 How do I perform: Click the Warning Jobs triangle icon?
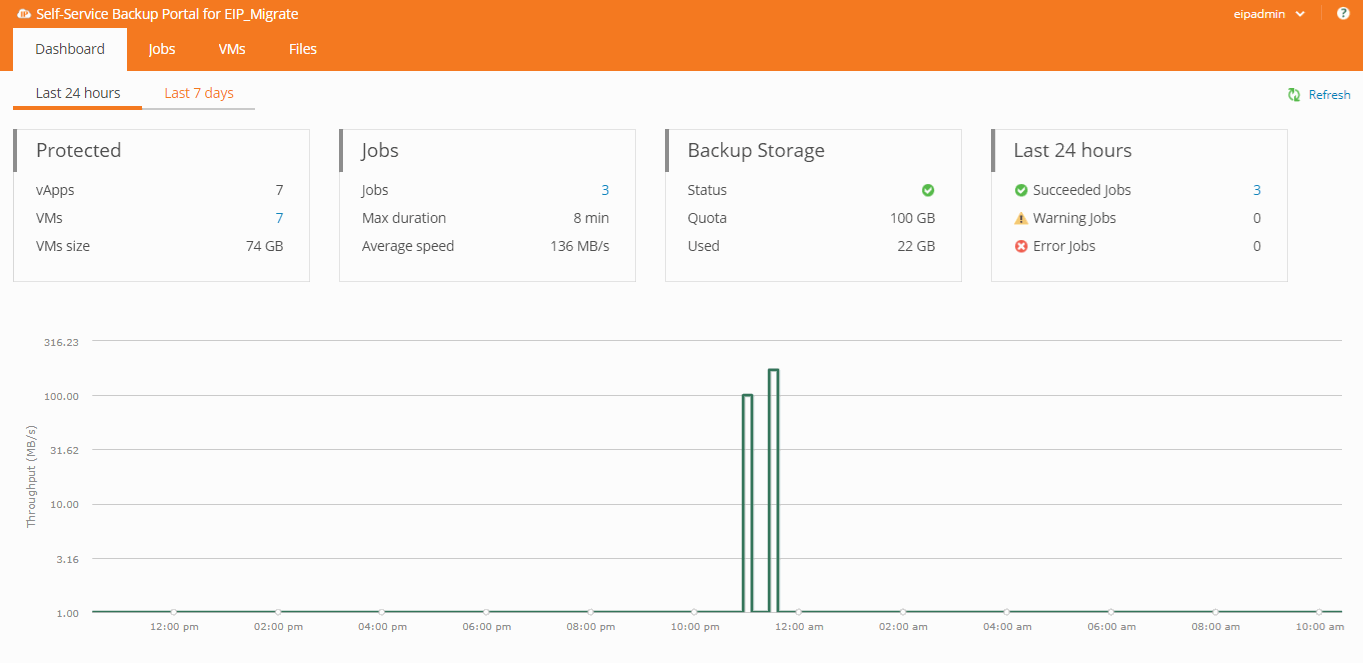coord(1021,218)
